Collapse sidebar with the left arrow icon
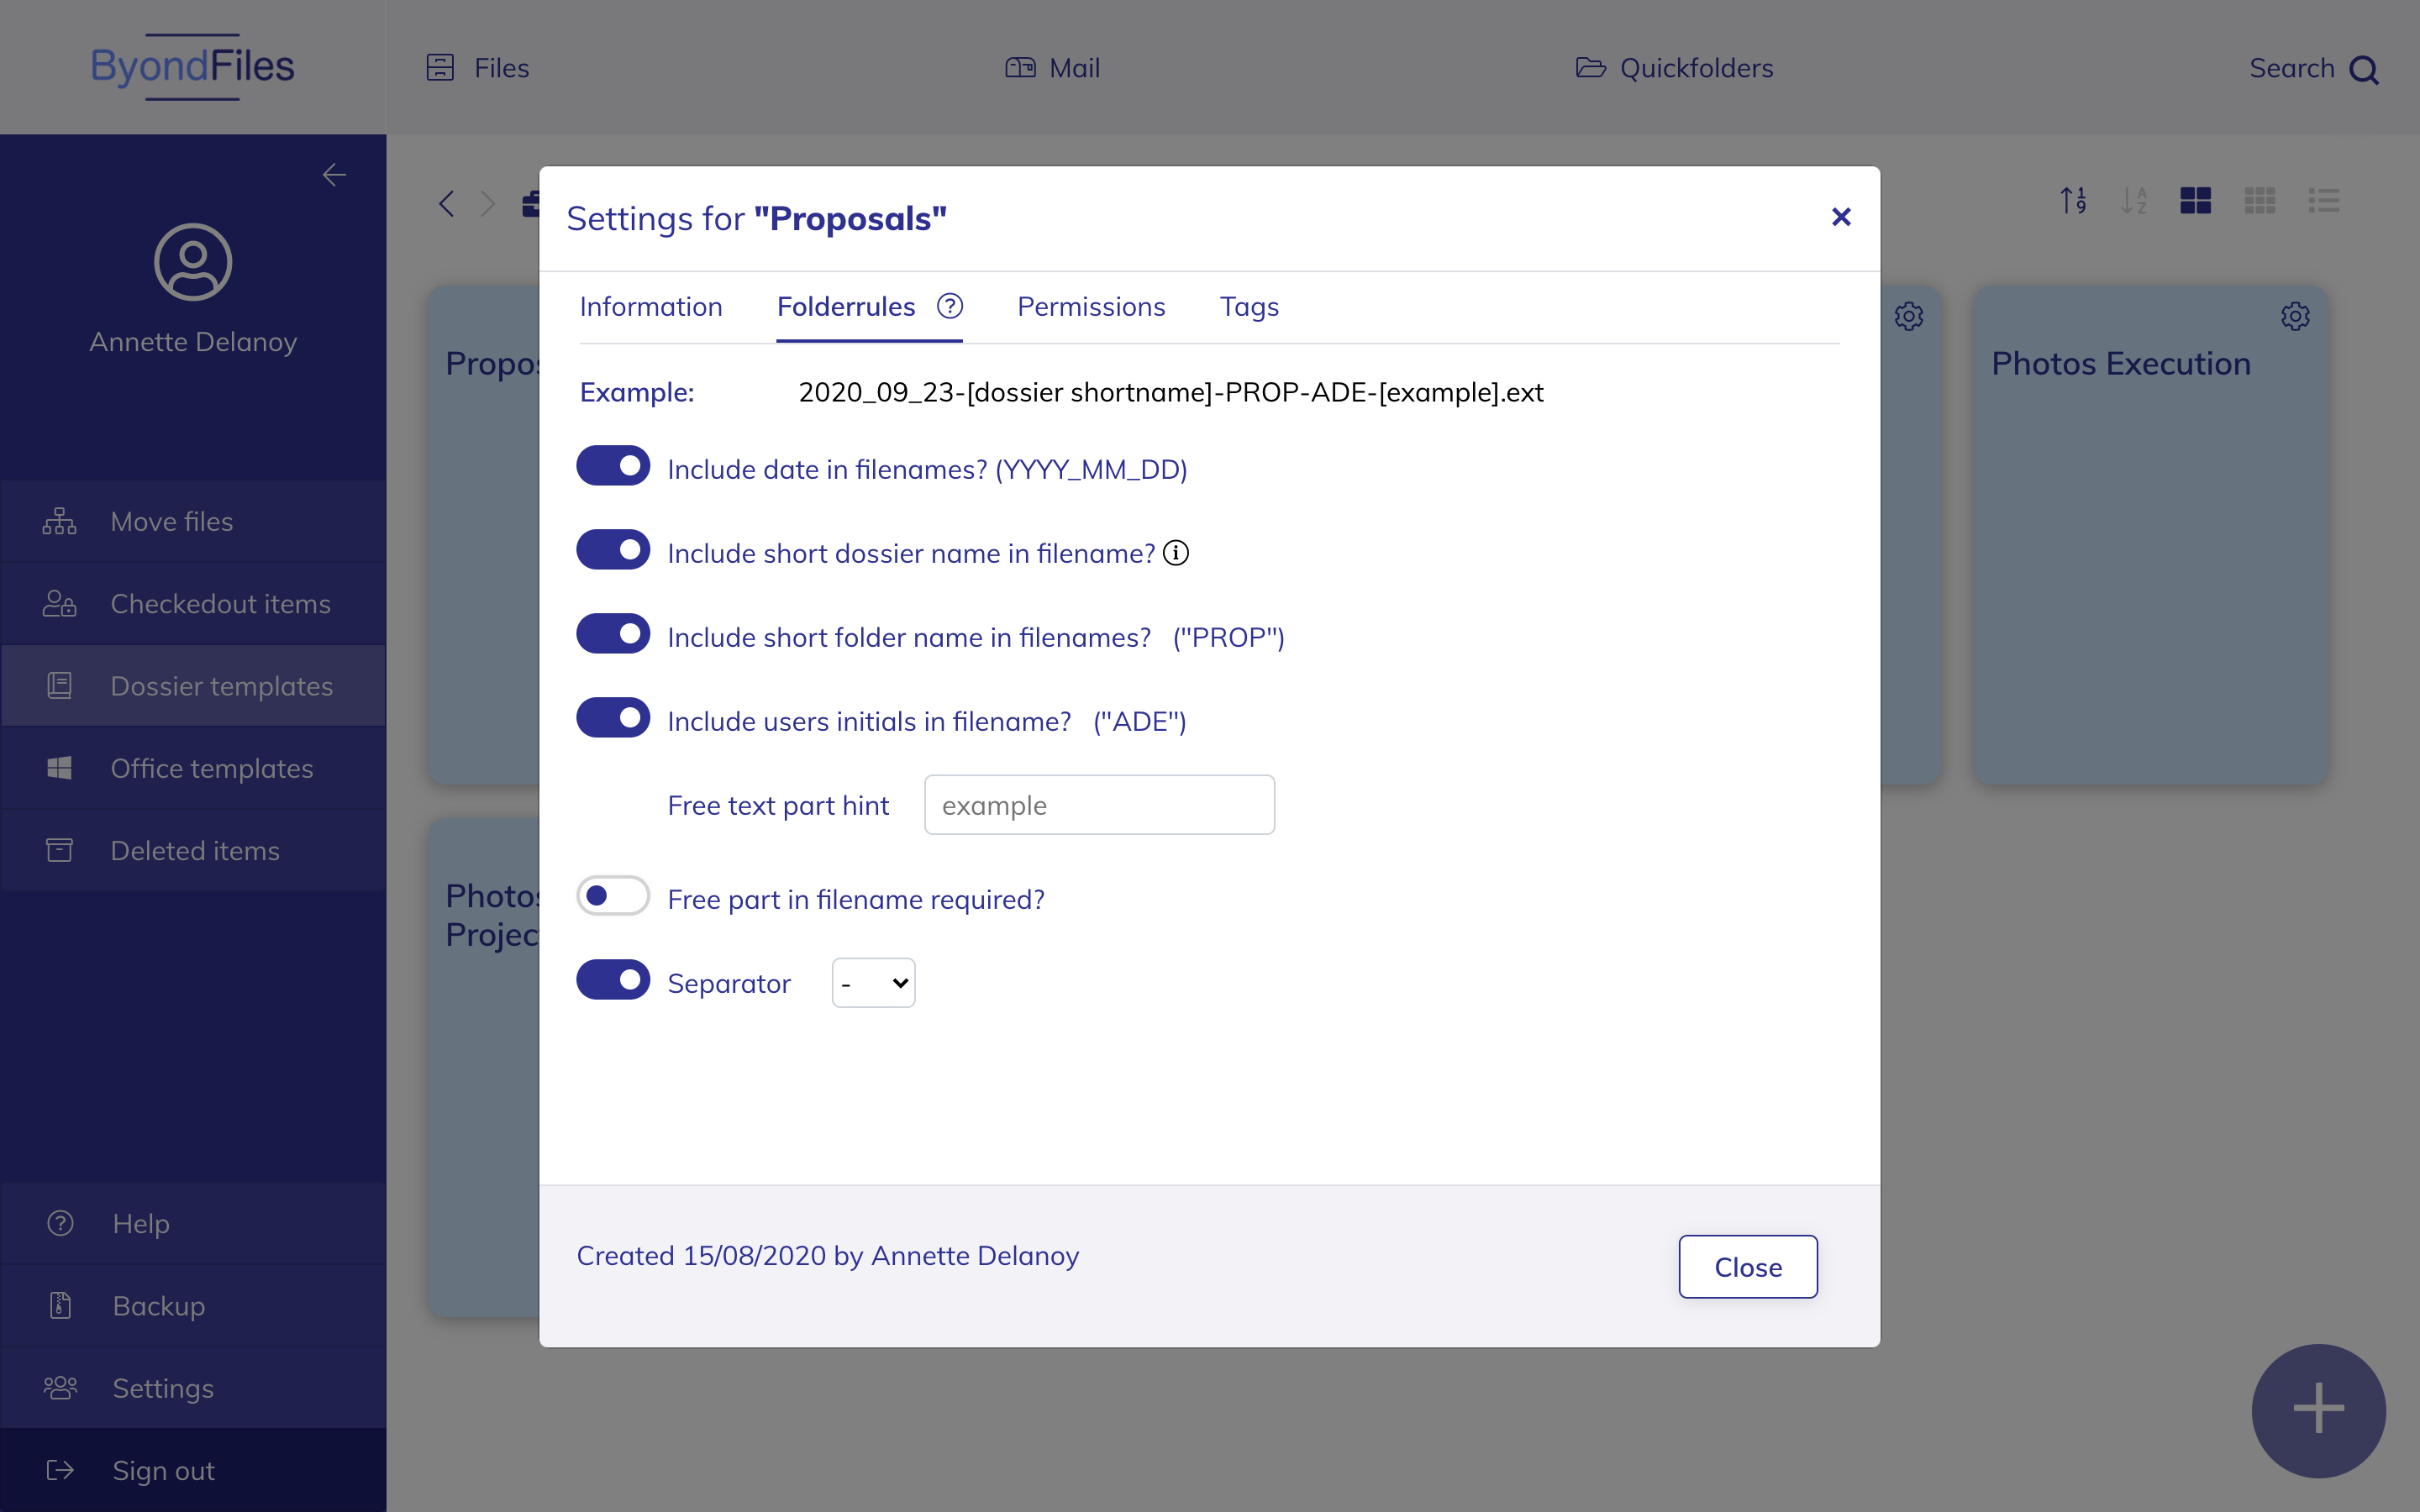The width and height of the screenshot is (2420, 1512). [334, 175]
